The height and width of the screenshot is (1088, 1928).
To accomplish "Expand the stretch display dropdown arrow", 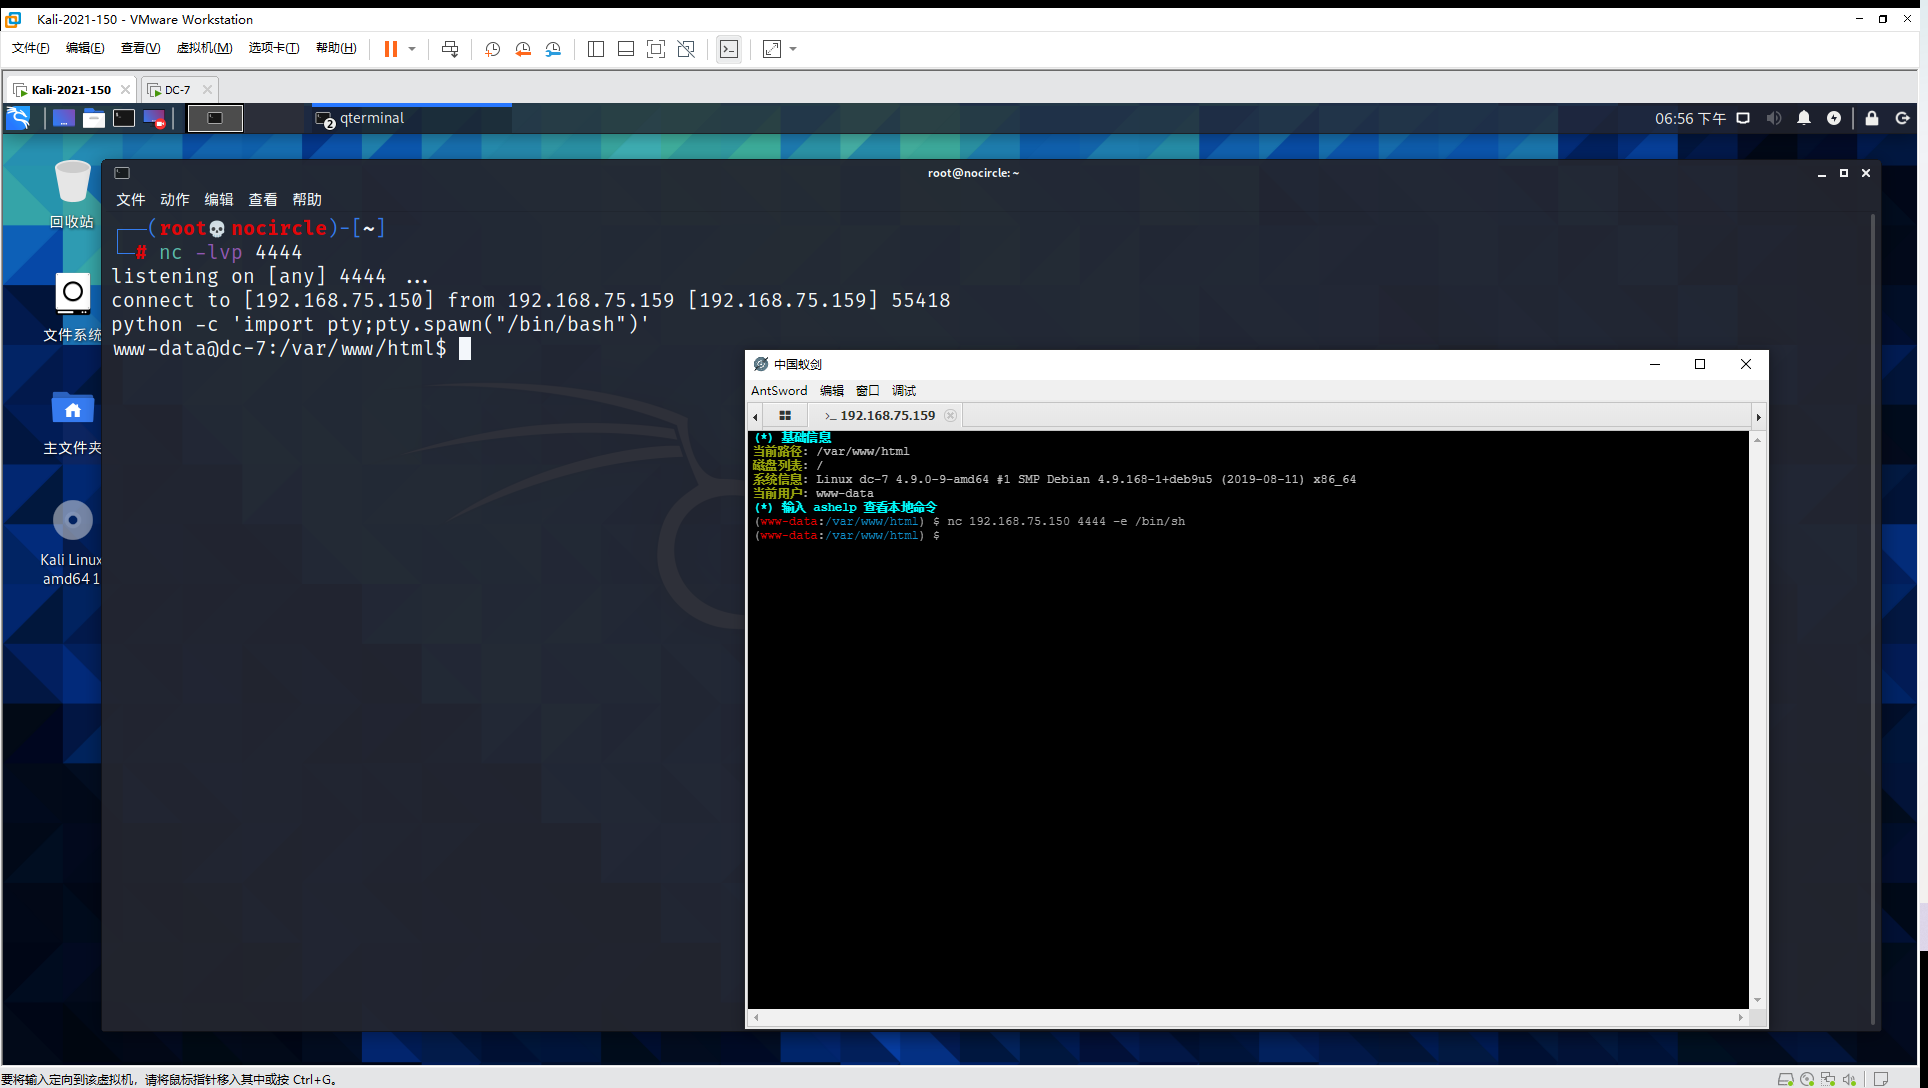I will click(x=793, y=49).
